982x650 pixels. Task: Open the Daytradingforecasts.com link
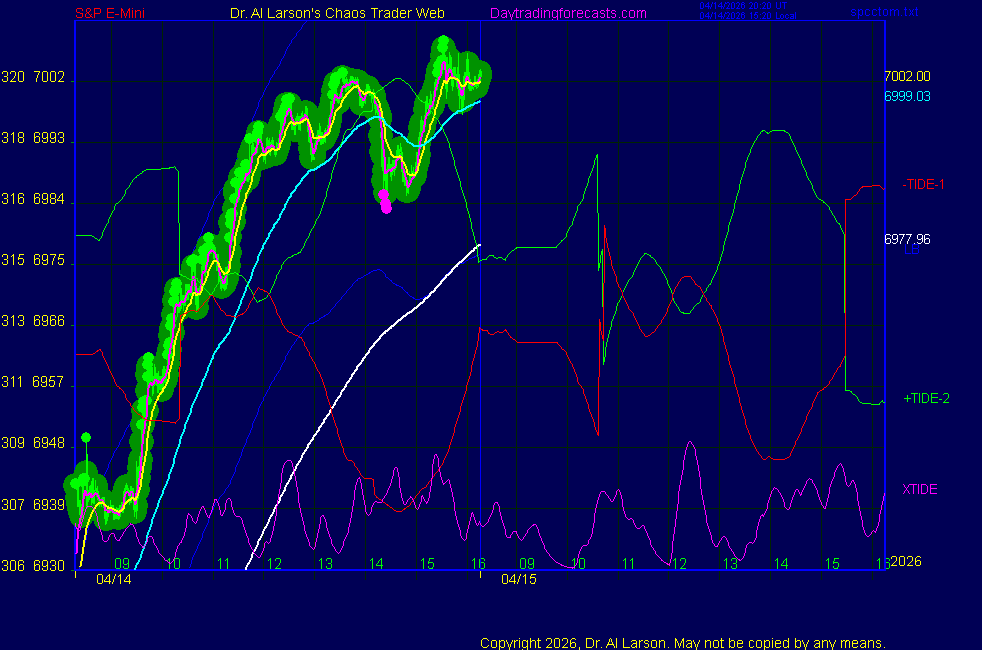(x=568, y=13)
